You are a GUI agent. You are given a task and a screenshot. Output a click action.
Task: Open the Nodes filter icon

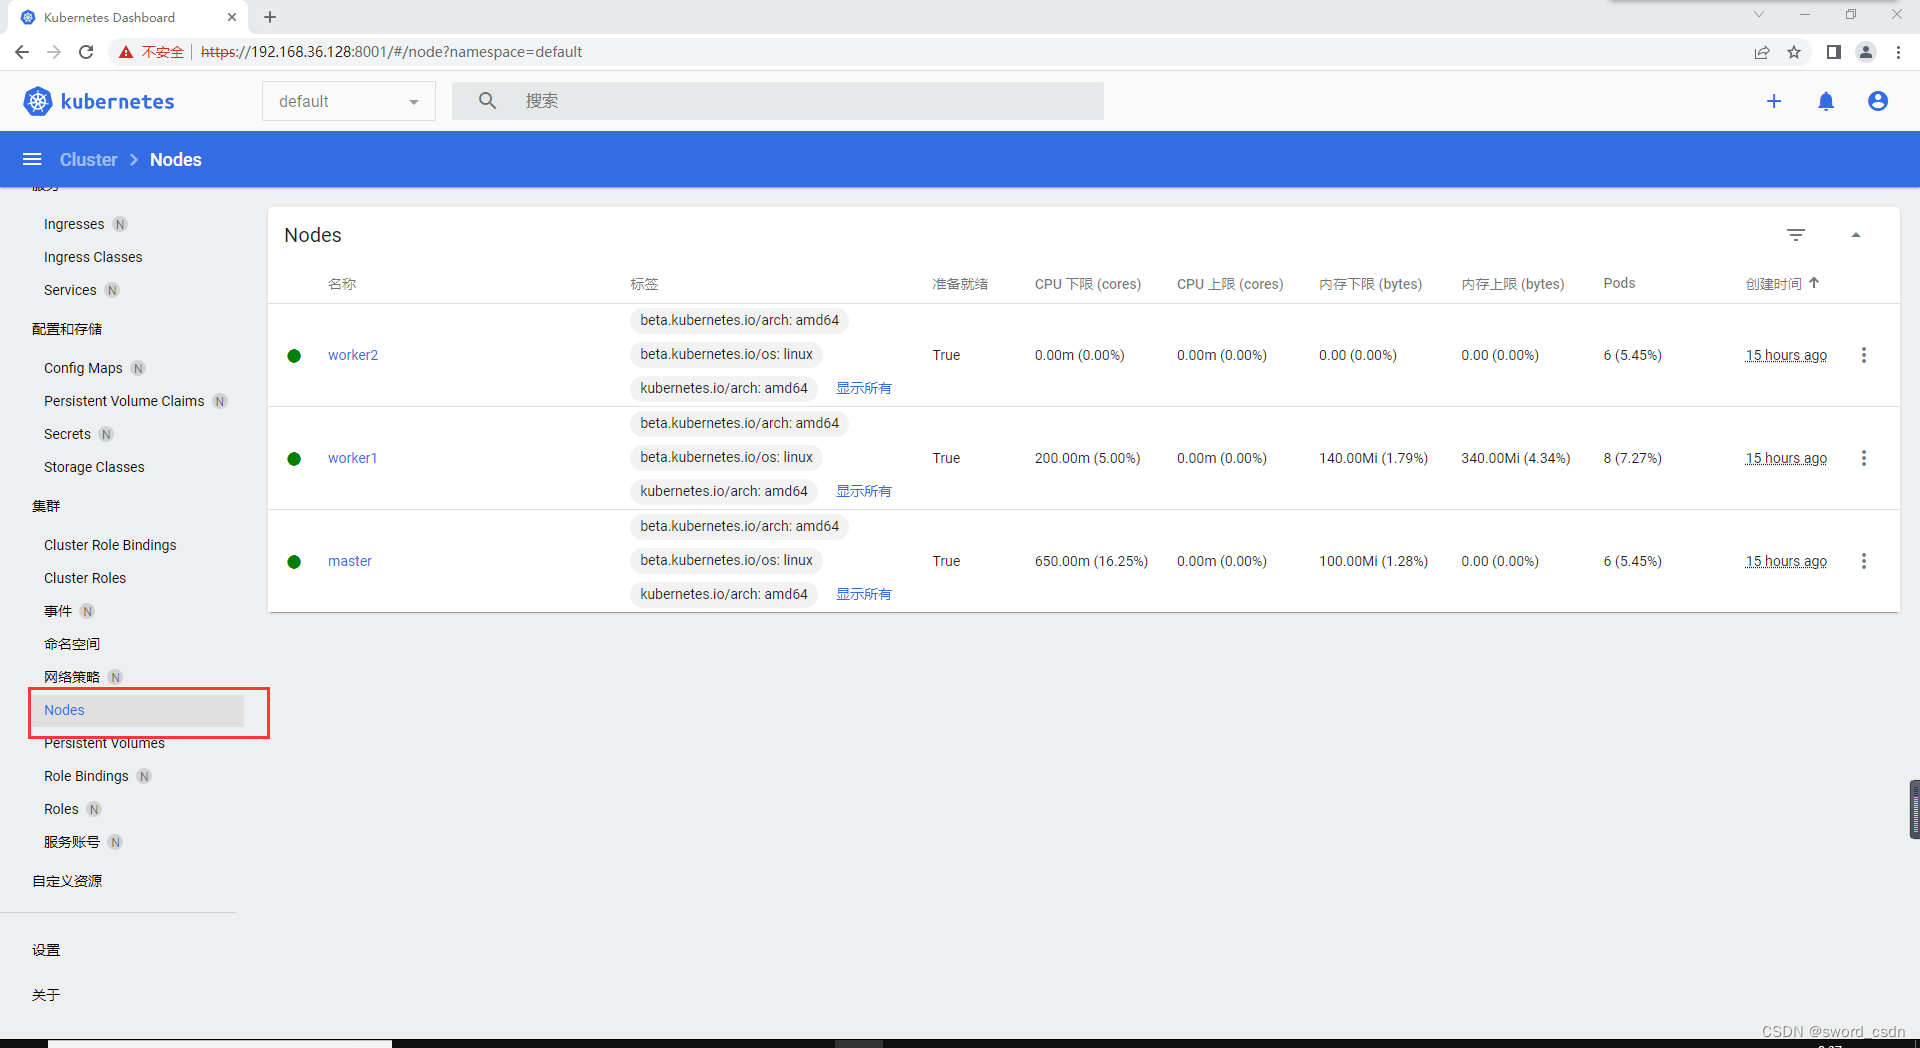pyautogui.click(x=1796, y=235)
